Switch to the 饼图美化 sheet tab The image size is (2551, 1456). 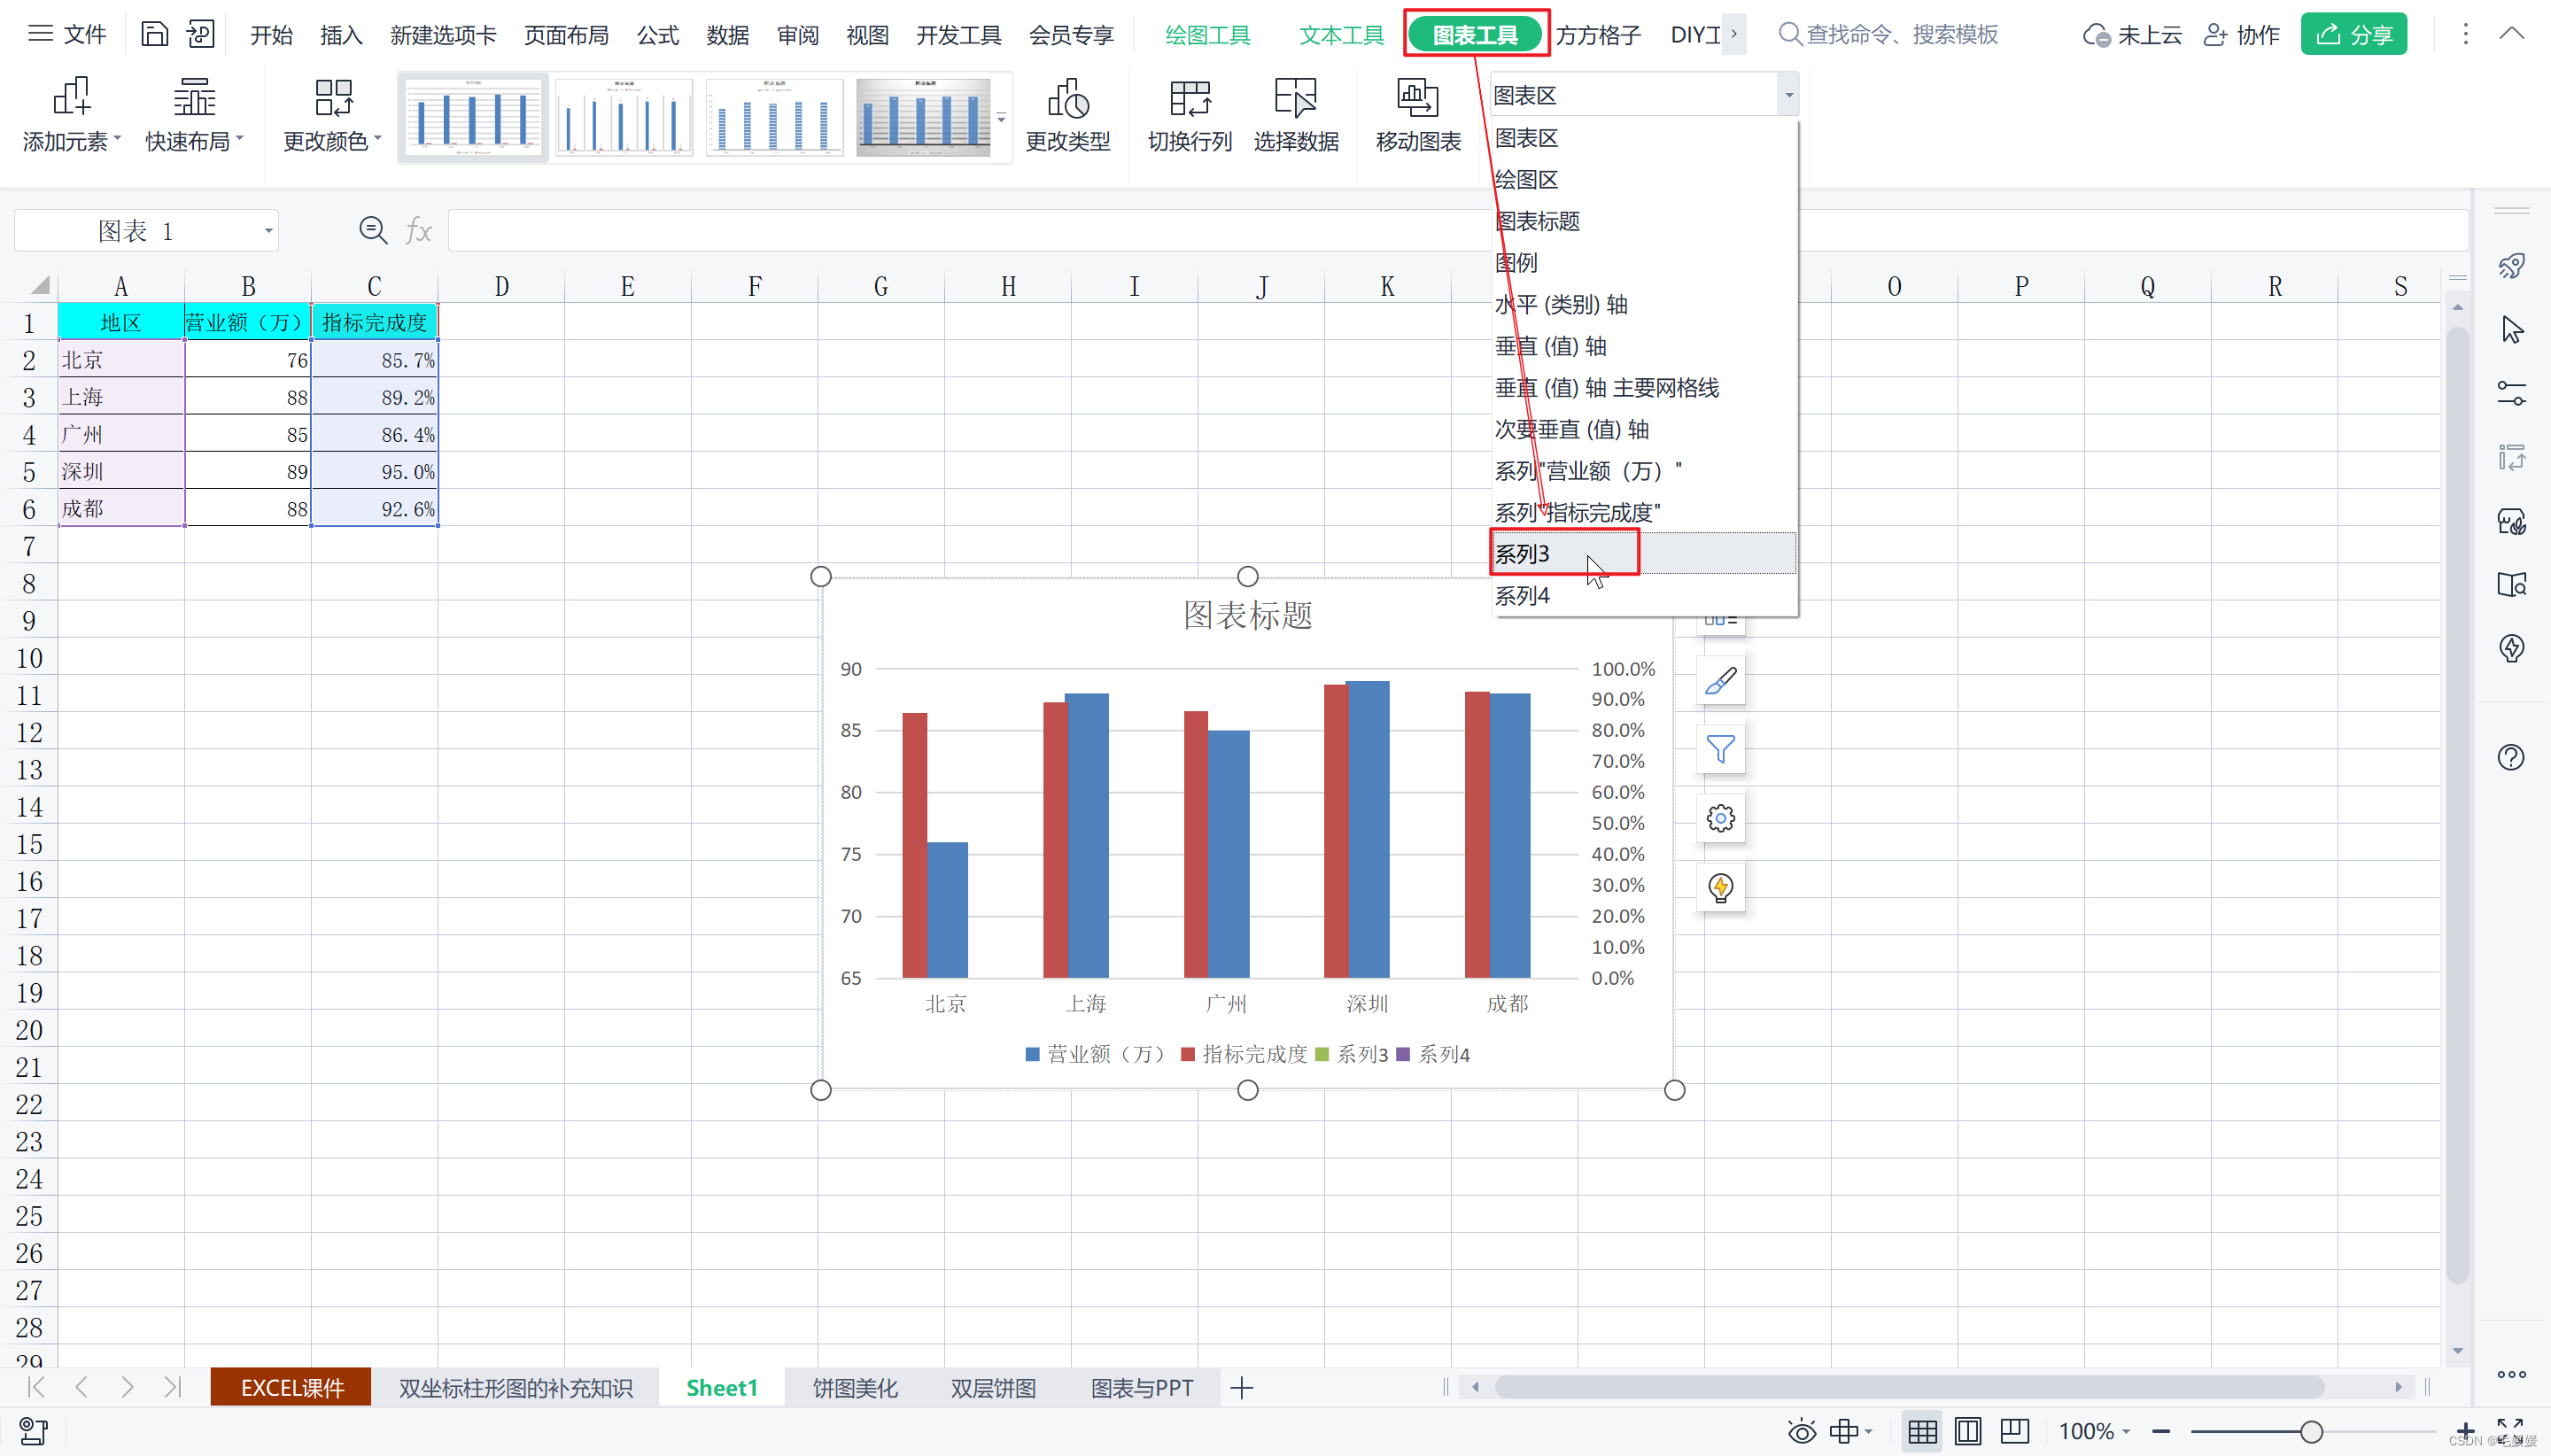click(854, 1387)
